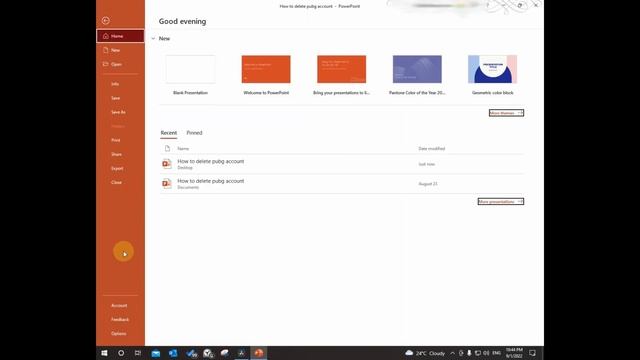Open PowerPoint Options
Image resolution: width=640 pixels, height=360 pixels.
[x=120, y=334]
